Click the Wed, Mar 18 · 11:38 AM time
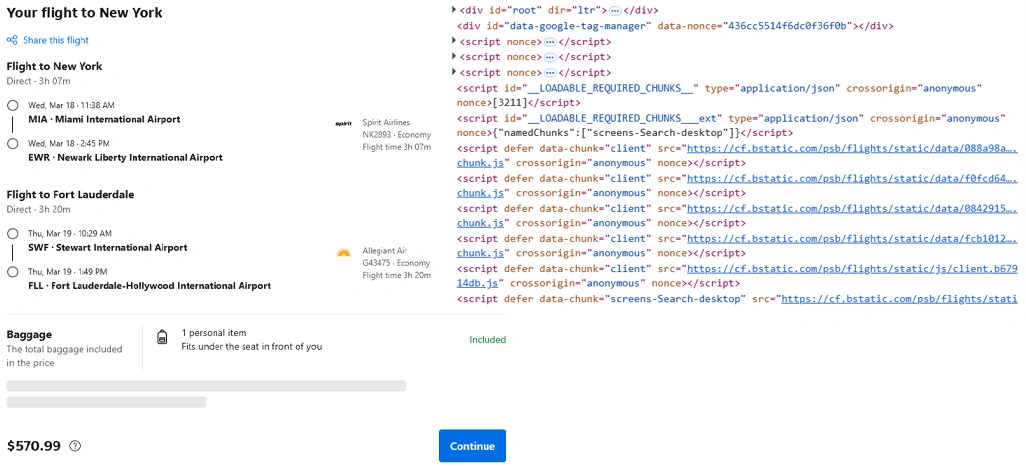 coord(71,105)
